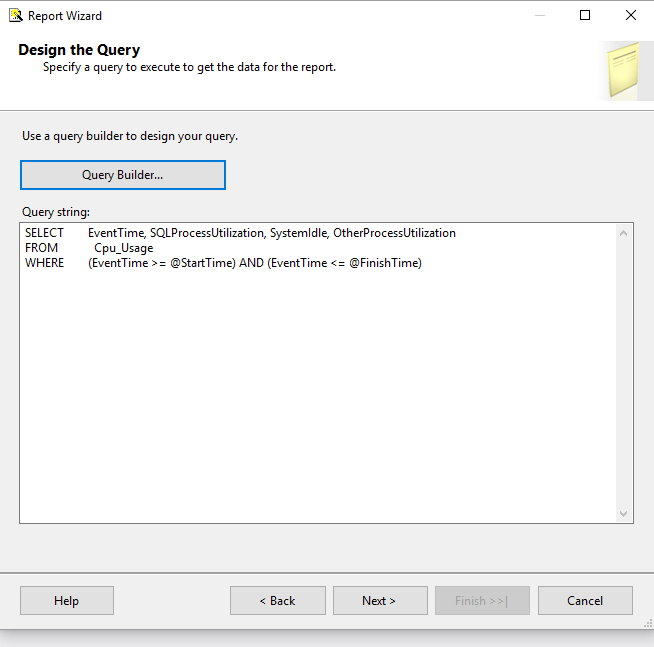The image size is (654, 647).
Task: Open the Query Builder dialog
Action: coord(123,175)
